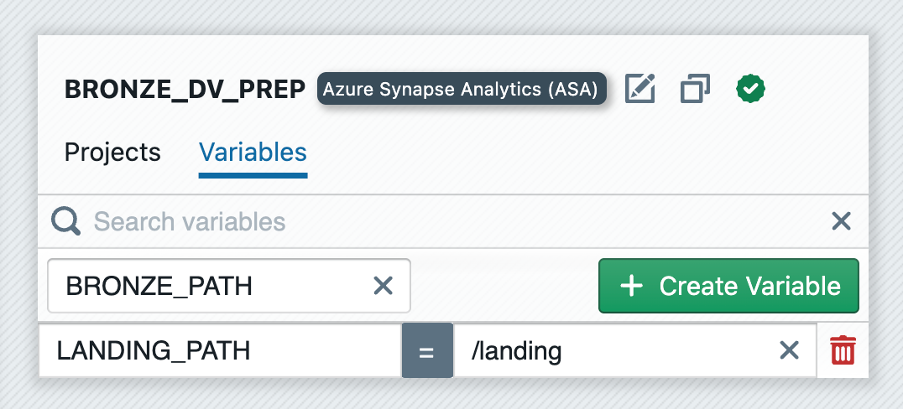Select the Variables tab

coord(252,152)
